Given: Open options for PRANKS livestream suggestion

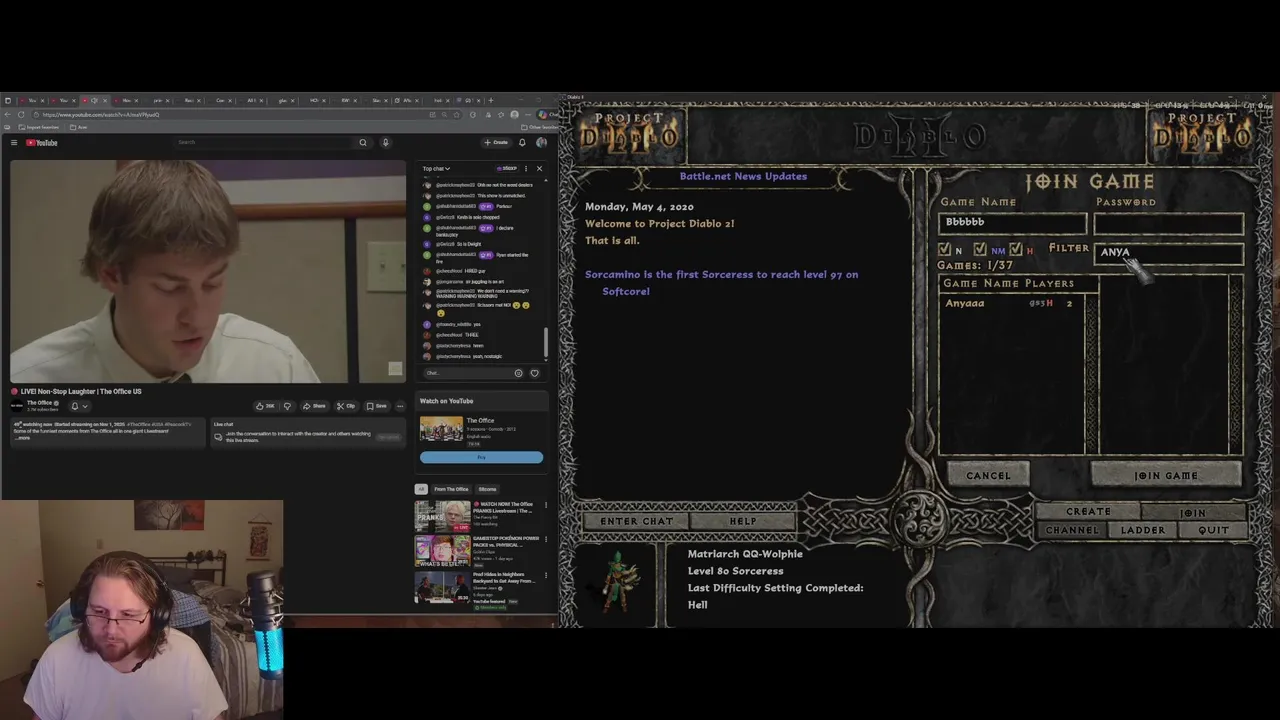Looking at the screenshot, I should 546,505.
